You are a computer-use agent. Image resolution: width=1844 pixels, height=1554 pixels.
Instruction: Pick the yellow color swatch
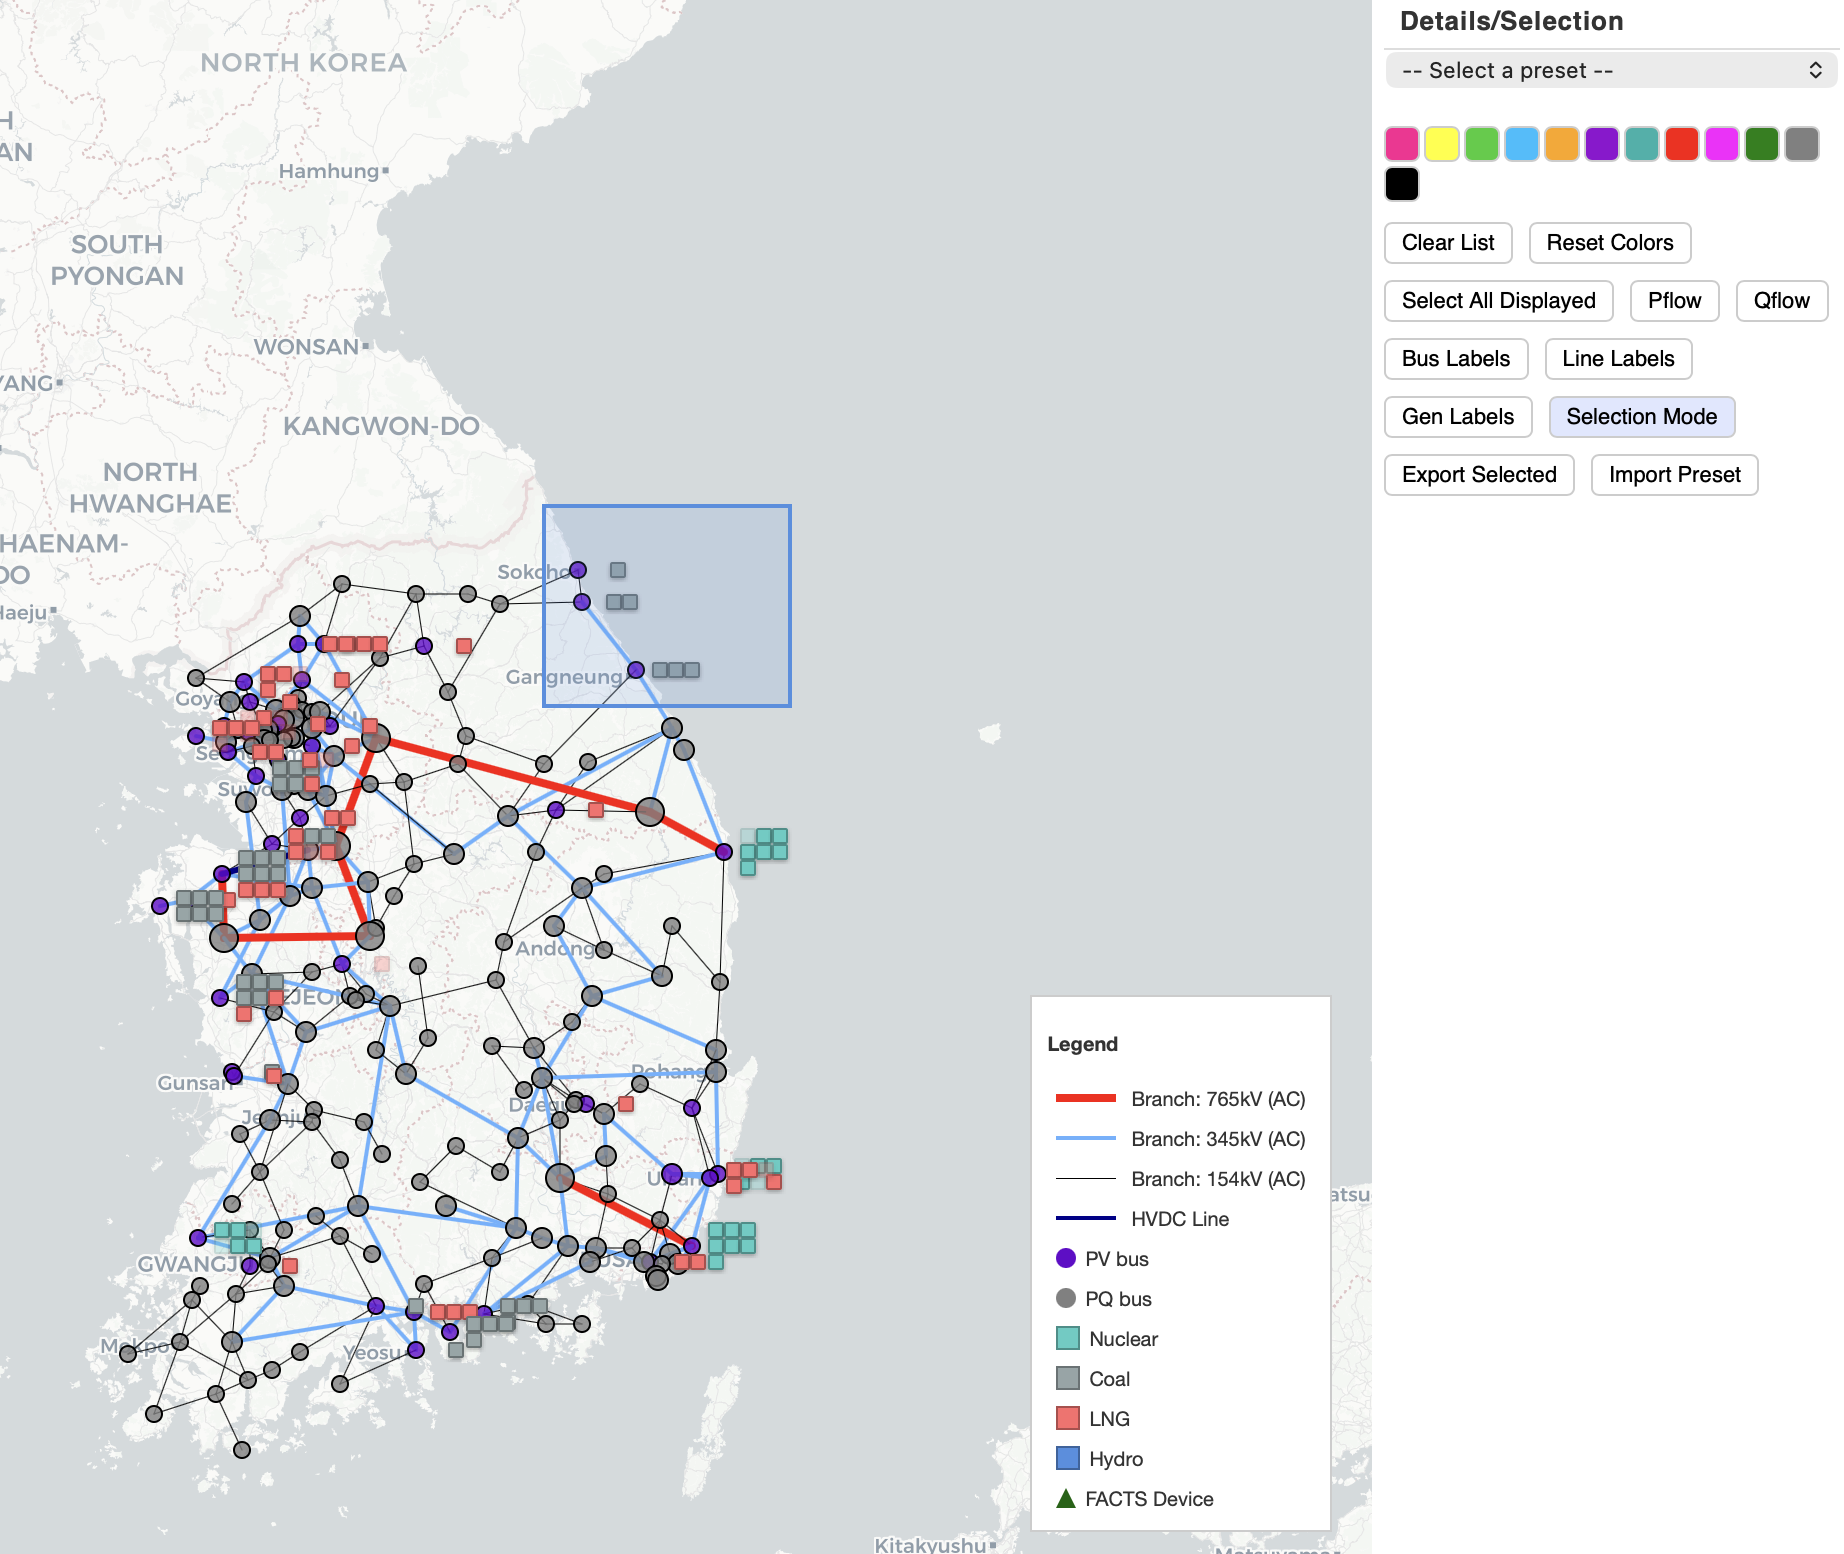[x=1441, y=144]
